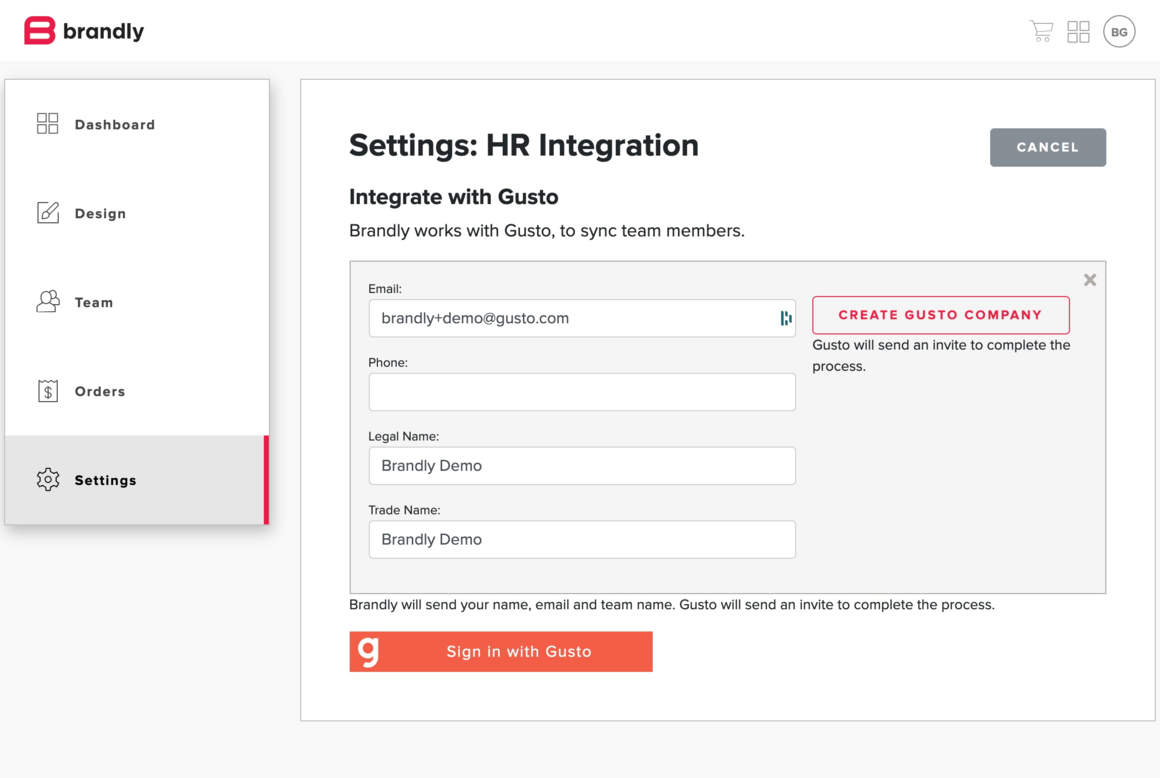Click the password manager icon in the Email field

pyautogui.click(x=786, y=318)
